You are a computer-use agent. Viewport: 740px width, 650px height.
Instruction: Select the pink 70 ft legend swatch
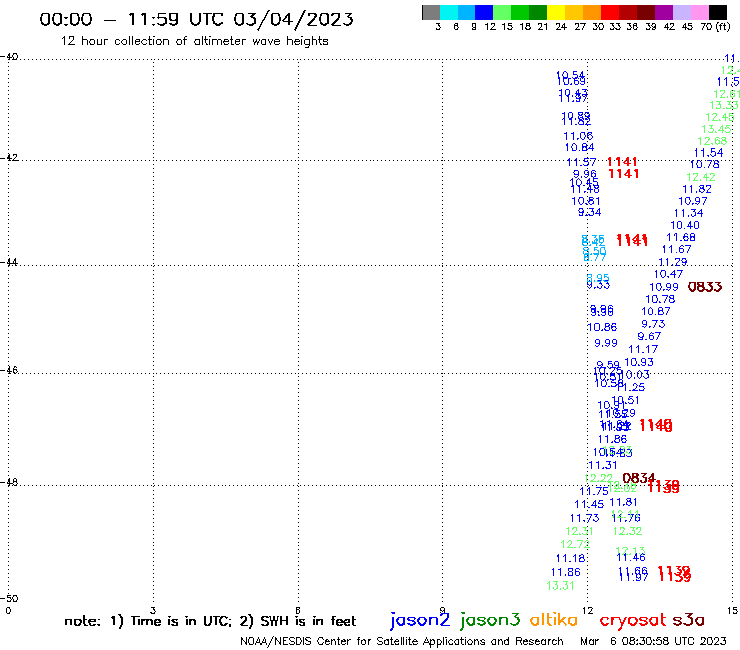coord(699,12)
